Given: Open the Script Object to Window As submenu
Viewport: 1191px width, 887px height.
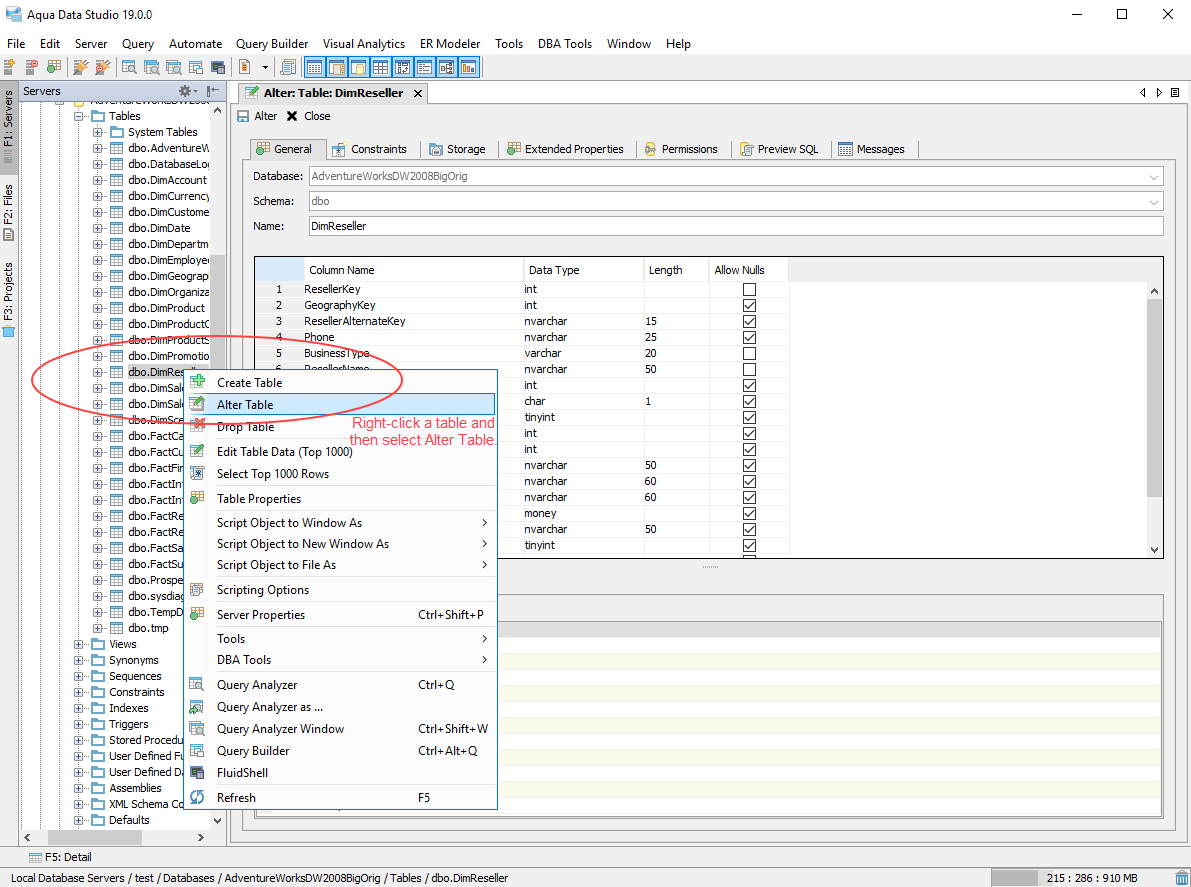Looking at the screenshot, I should pos(342,522).
